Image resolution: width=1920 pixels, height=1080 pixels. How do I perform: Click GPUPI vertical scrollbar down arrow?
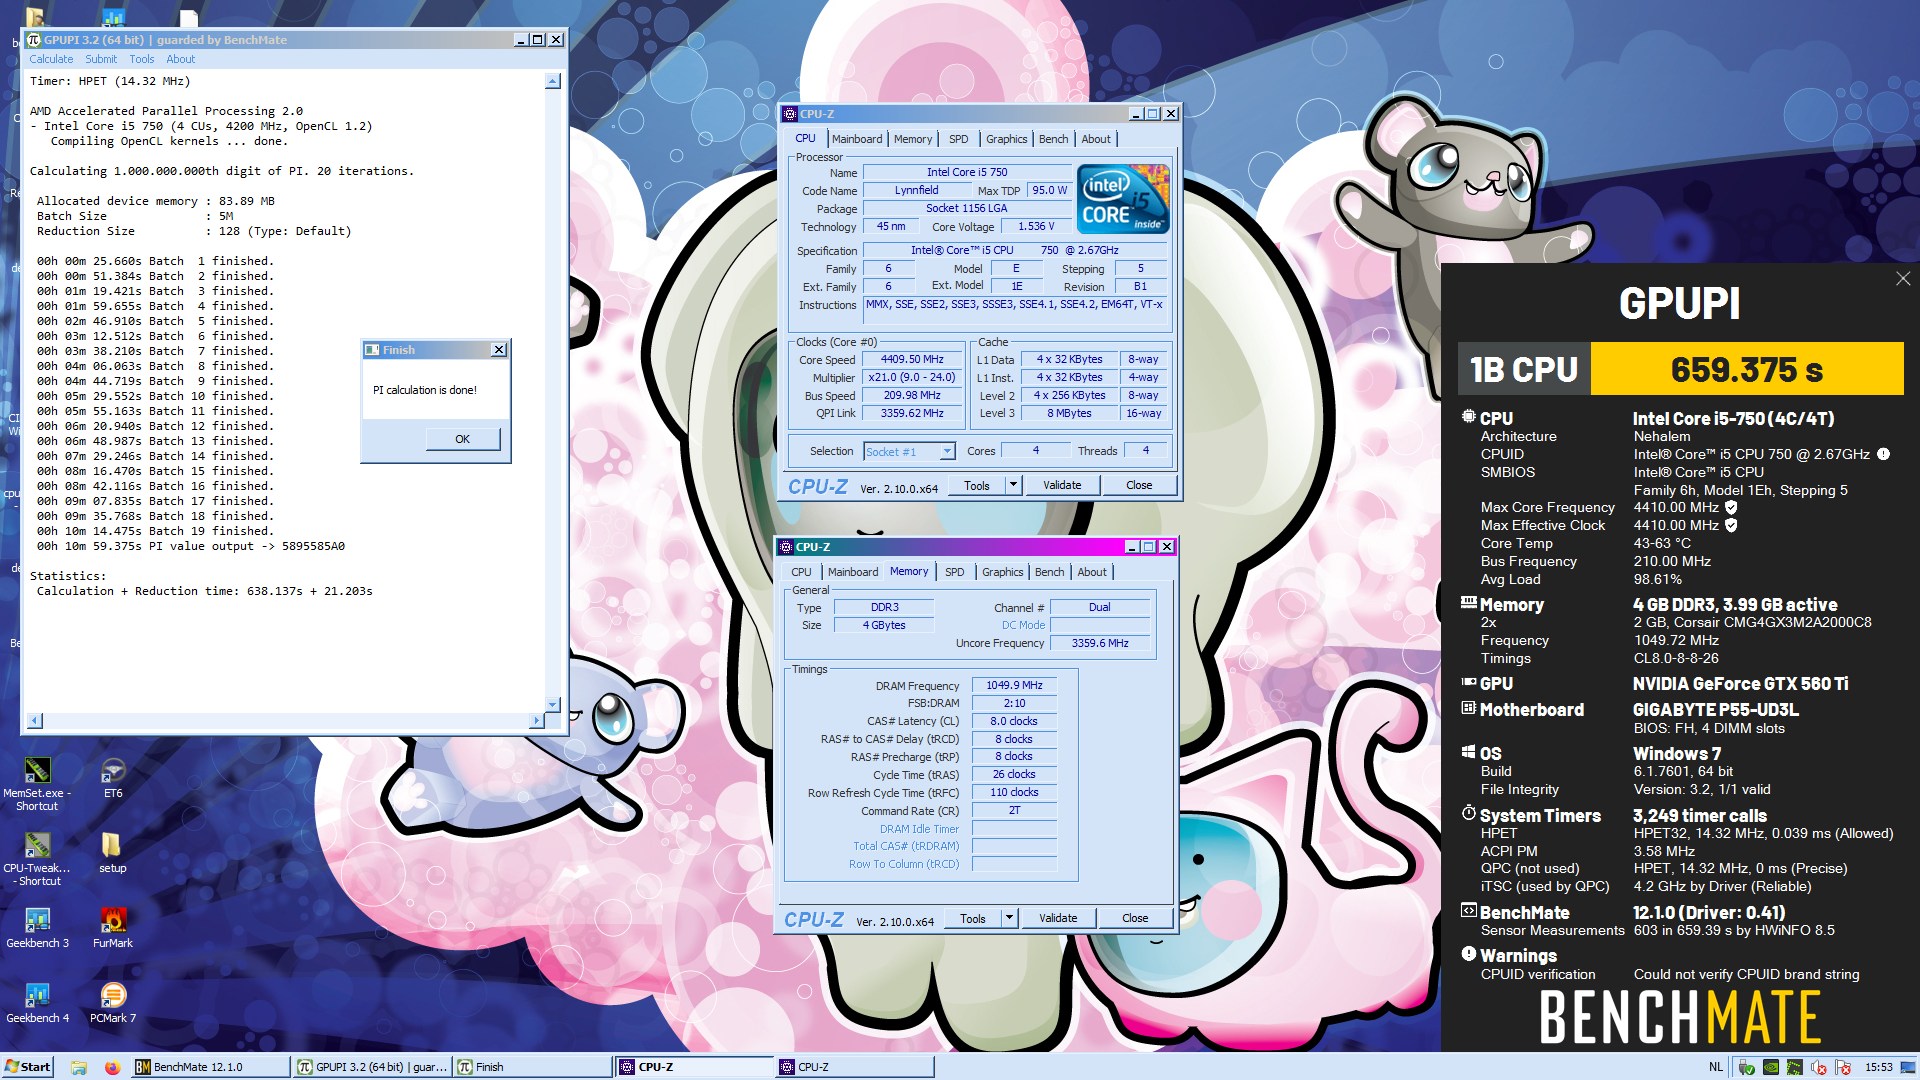(x=553, y=704)
